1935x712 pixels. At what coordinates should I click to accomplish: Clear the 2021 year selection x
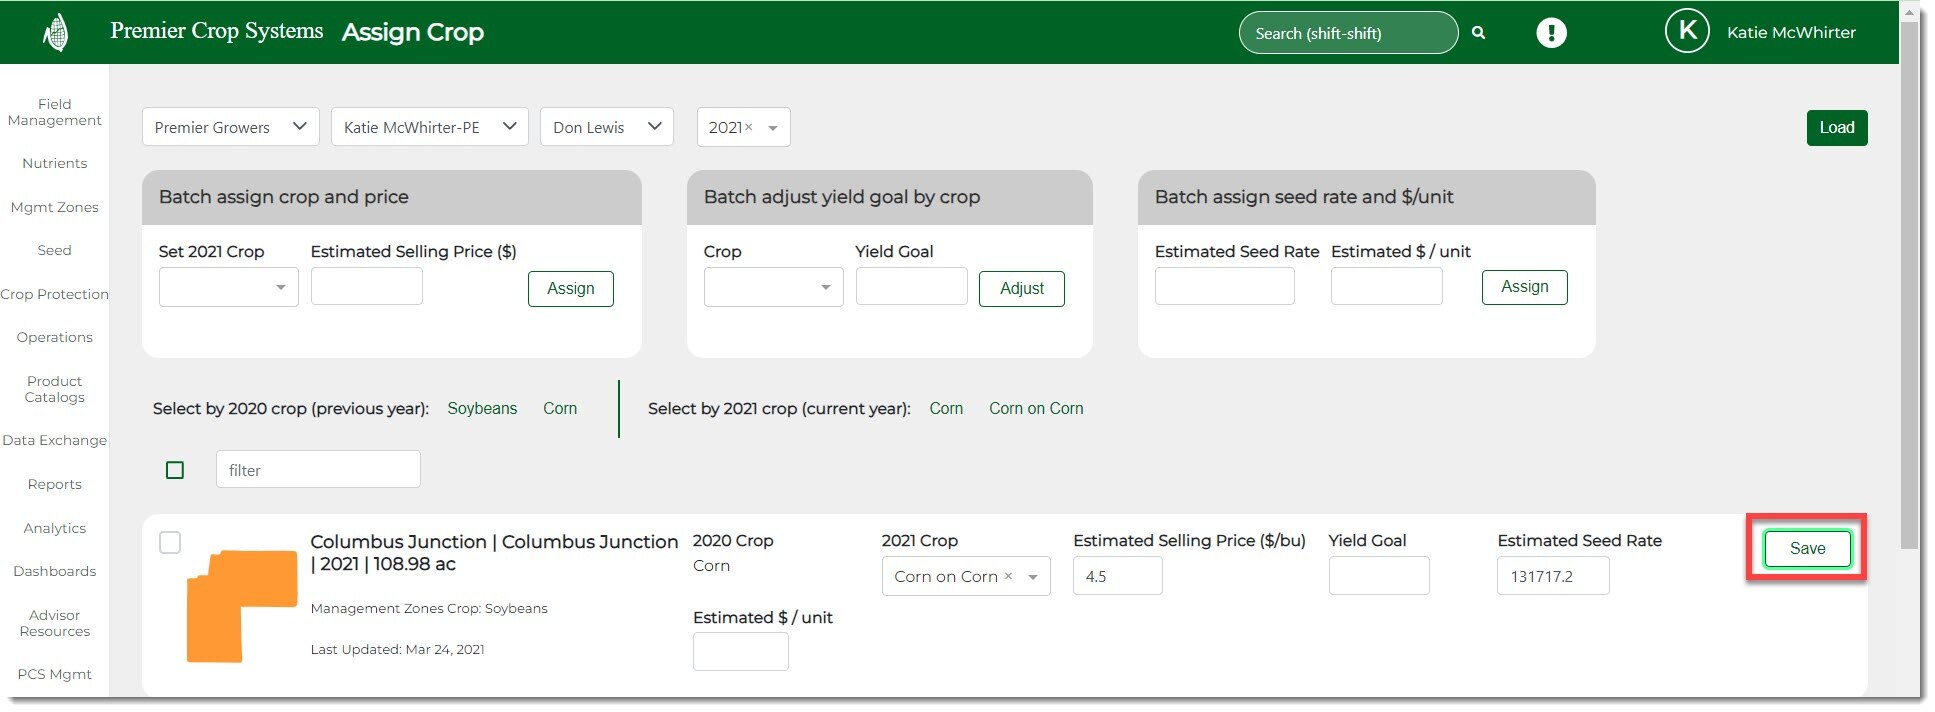tap(748, 127)
